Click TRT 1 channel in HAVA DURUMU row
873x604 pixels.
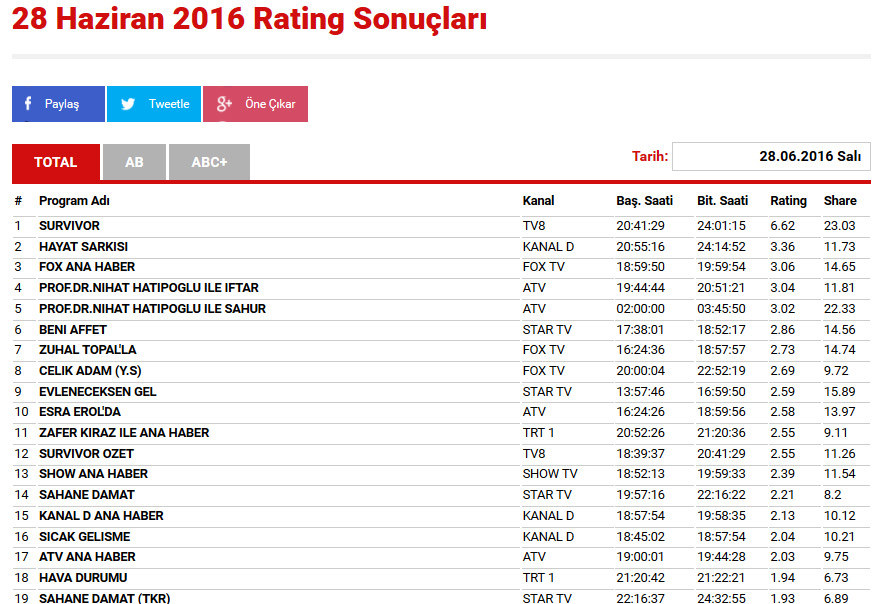tap(538, 578)
